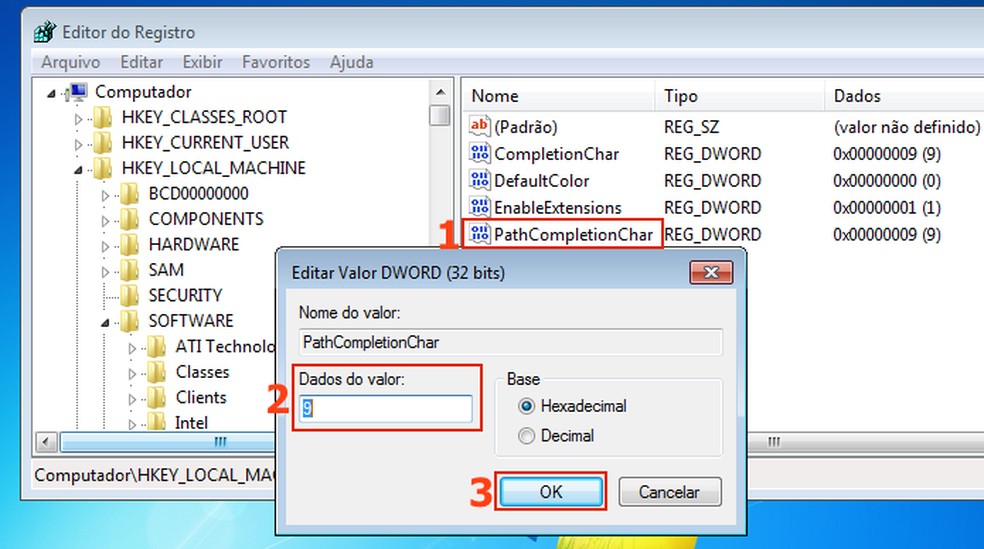Click the HKEY_LOCAL_MACHINE folder icon

(x=102, y=168)
